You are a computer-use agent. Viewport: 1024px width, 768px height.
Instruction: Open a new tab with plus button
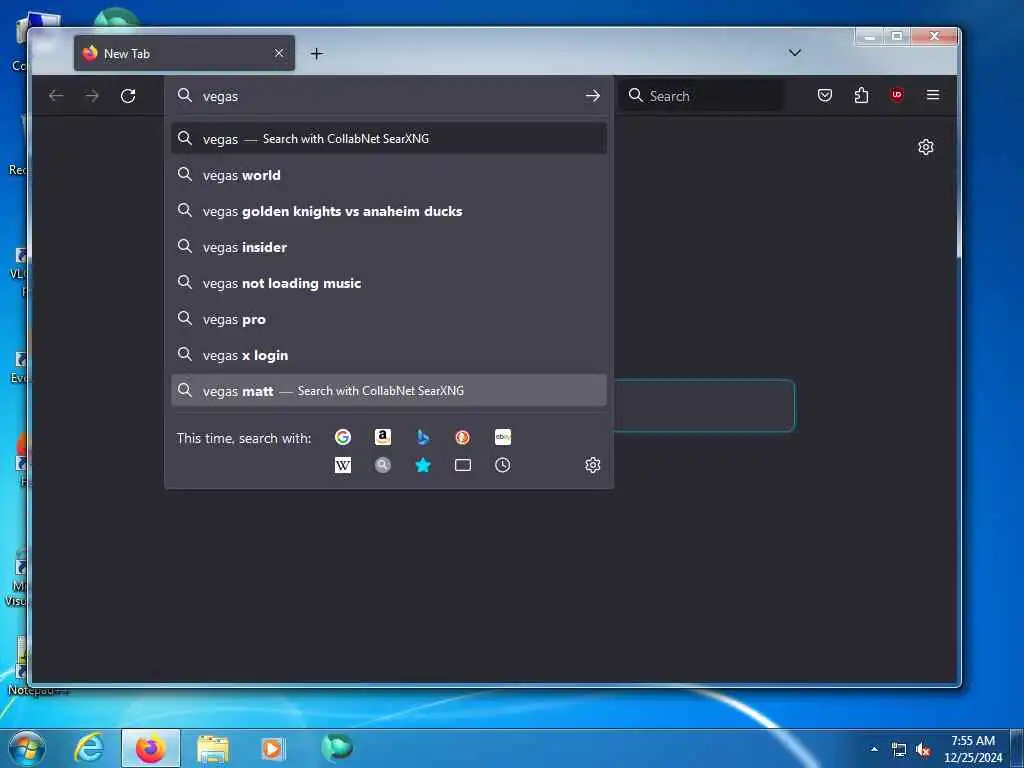[317, 54]
